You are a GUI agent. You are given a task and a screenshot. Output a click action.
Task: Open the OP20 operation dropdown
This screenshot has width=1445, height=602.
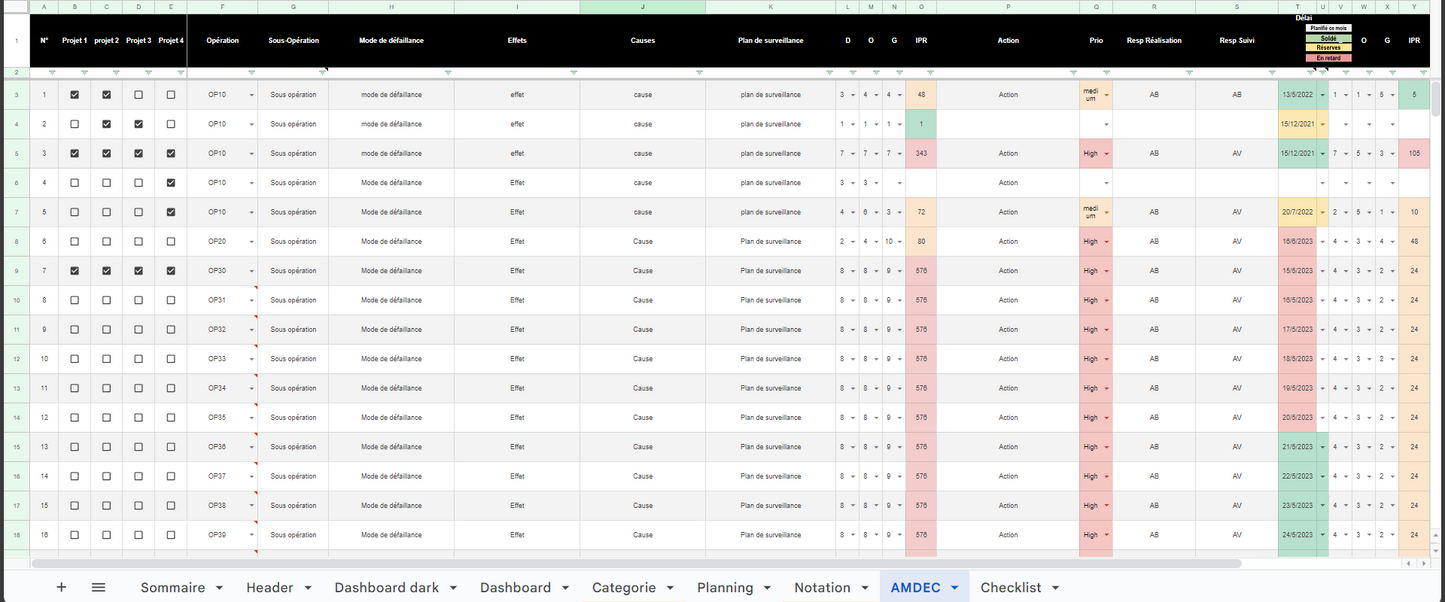pos(251,242)
